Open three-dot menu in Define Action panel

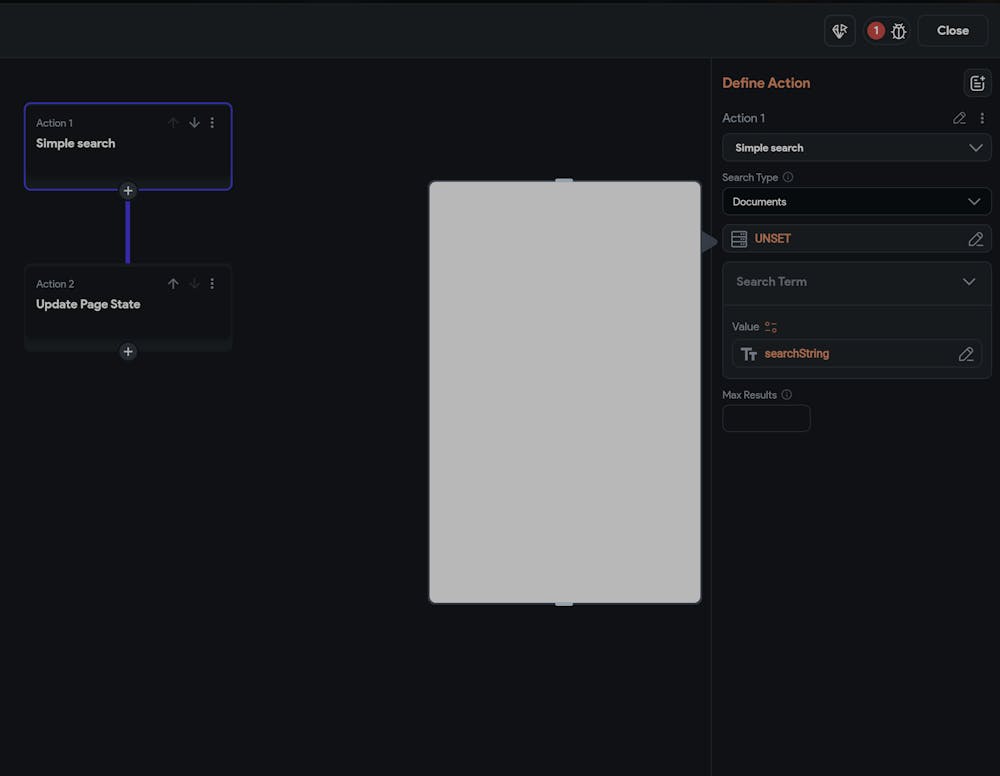982,118
